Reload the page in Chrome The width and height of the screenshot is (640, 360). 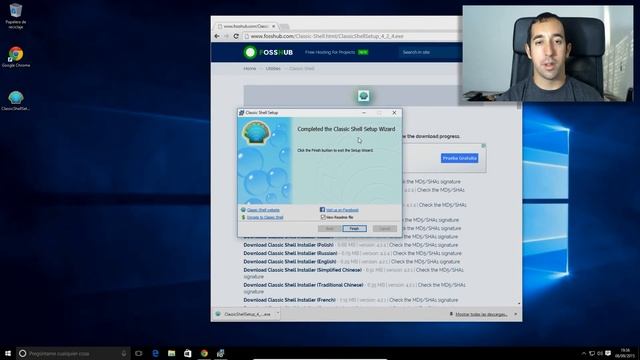(x=236, y=36)
